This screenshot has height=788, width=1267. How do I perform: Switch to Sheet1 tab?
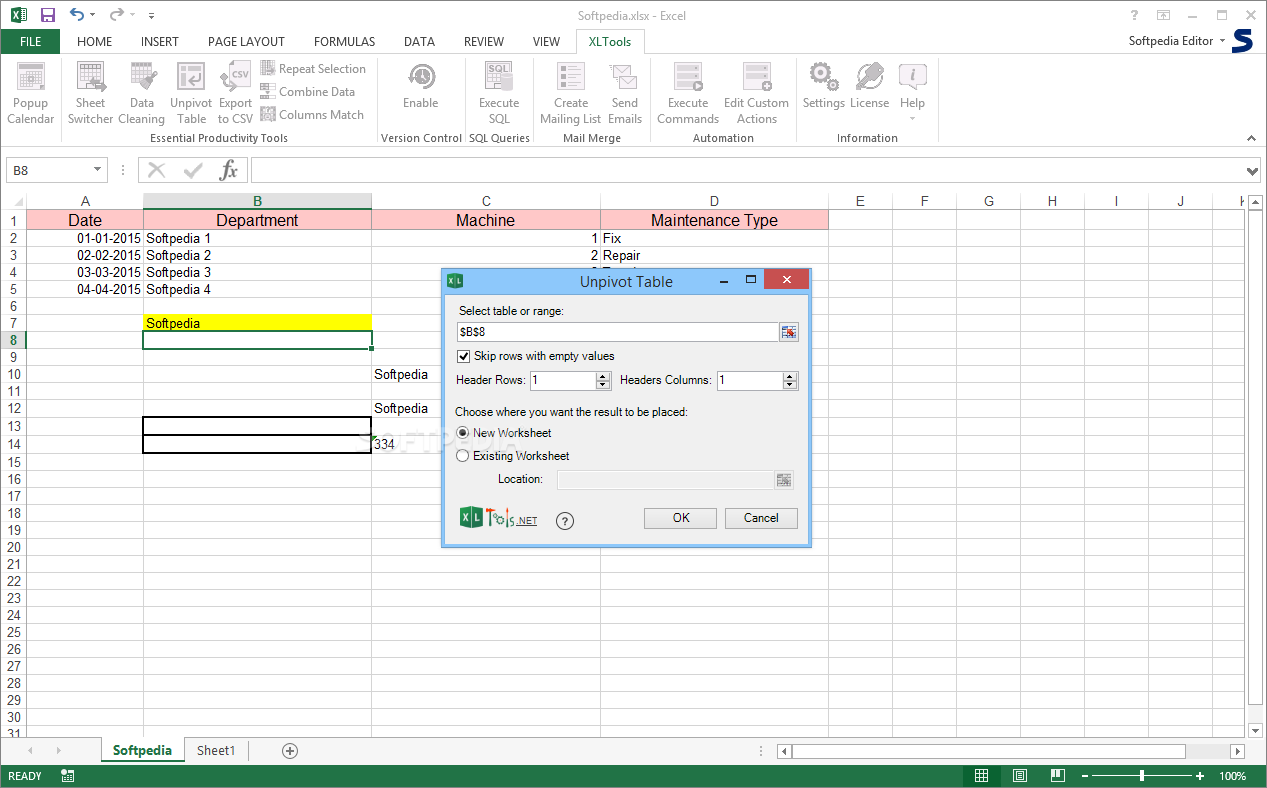[216, 750]
